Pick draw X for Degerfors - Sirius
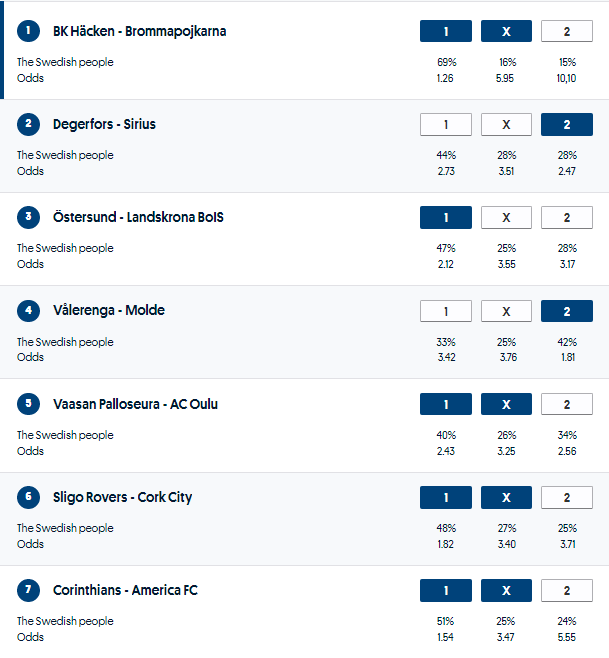609x658 pixels. (506, 124)
